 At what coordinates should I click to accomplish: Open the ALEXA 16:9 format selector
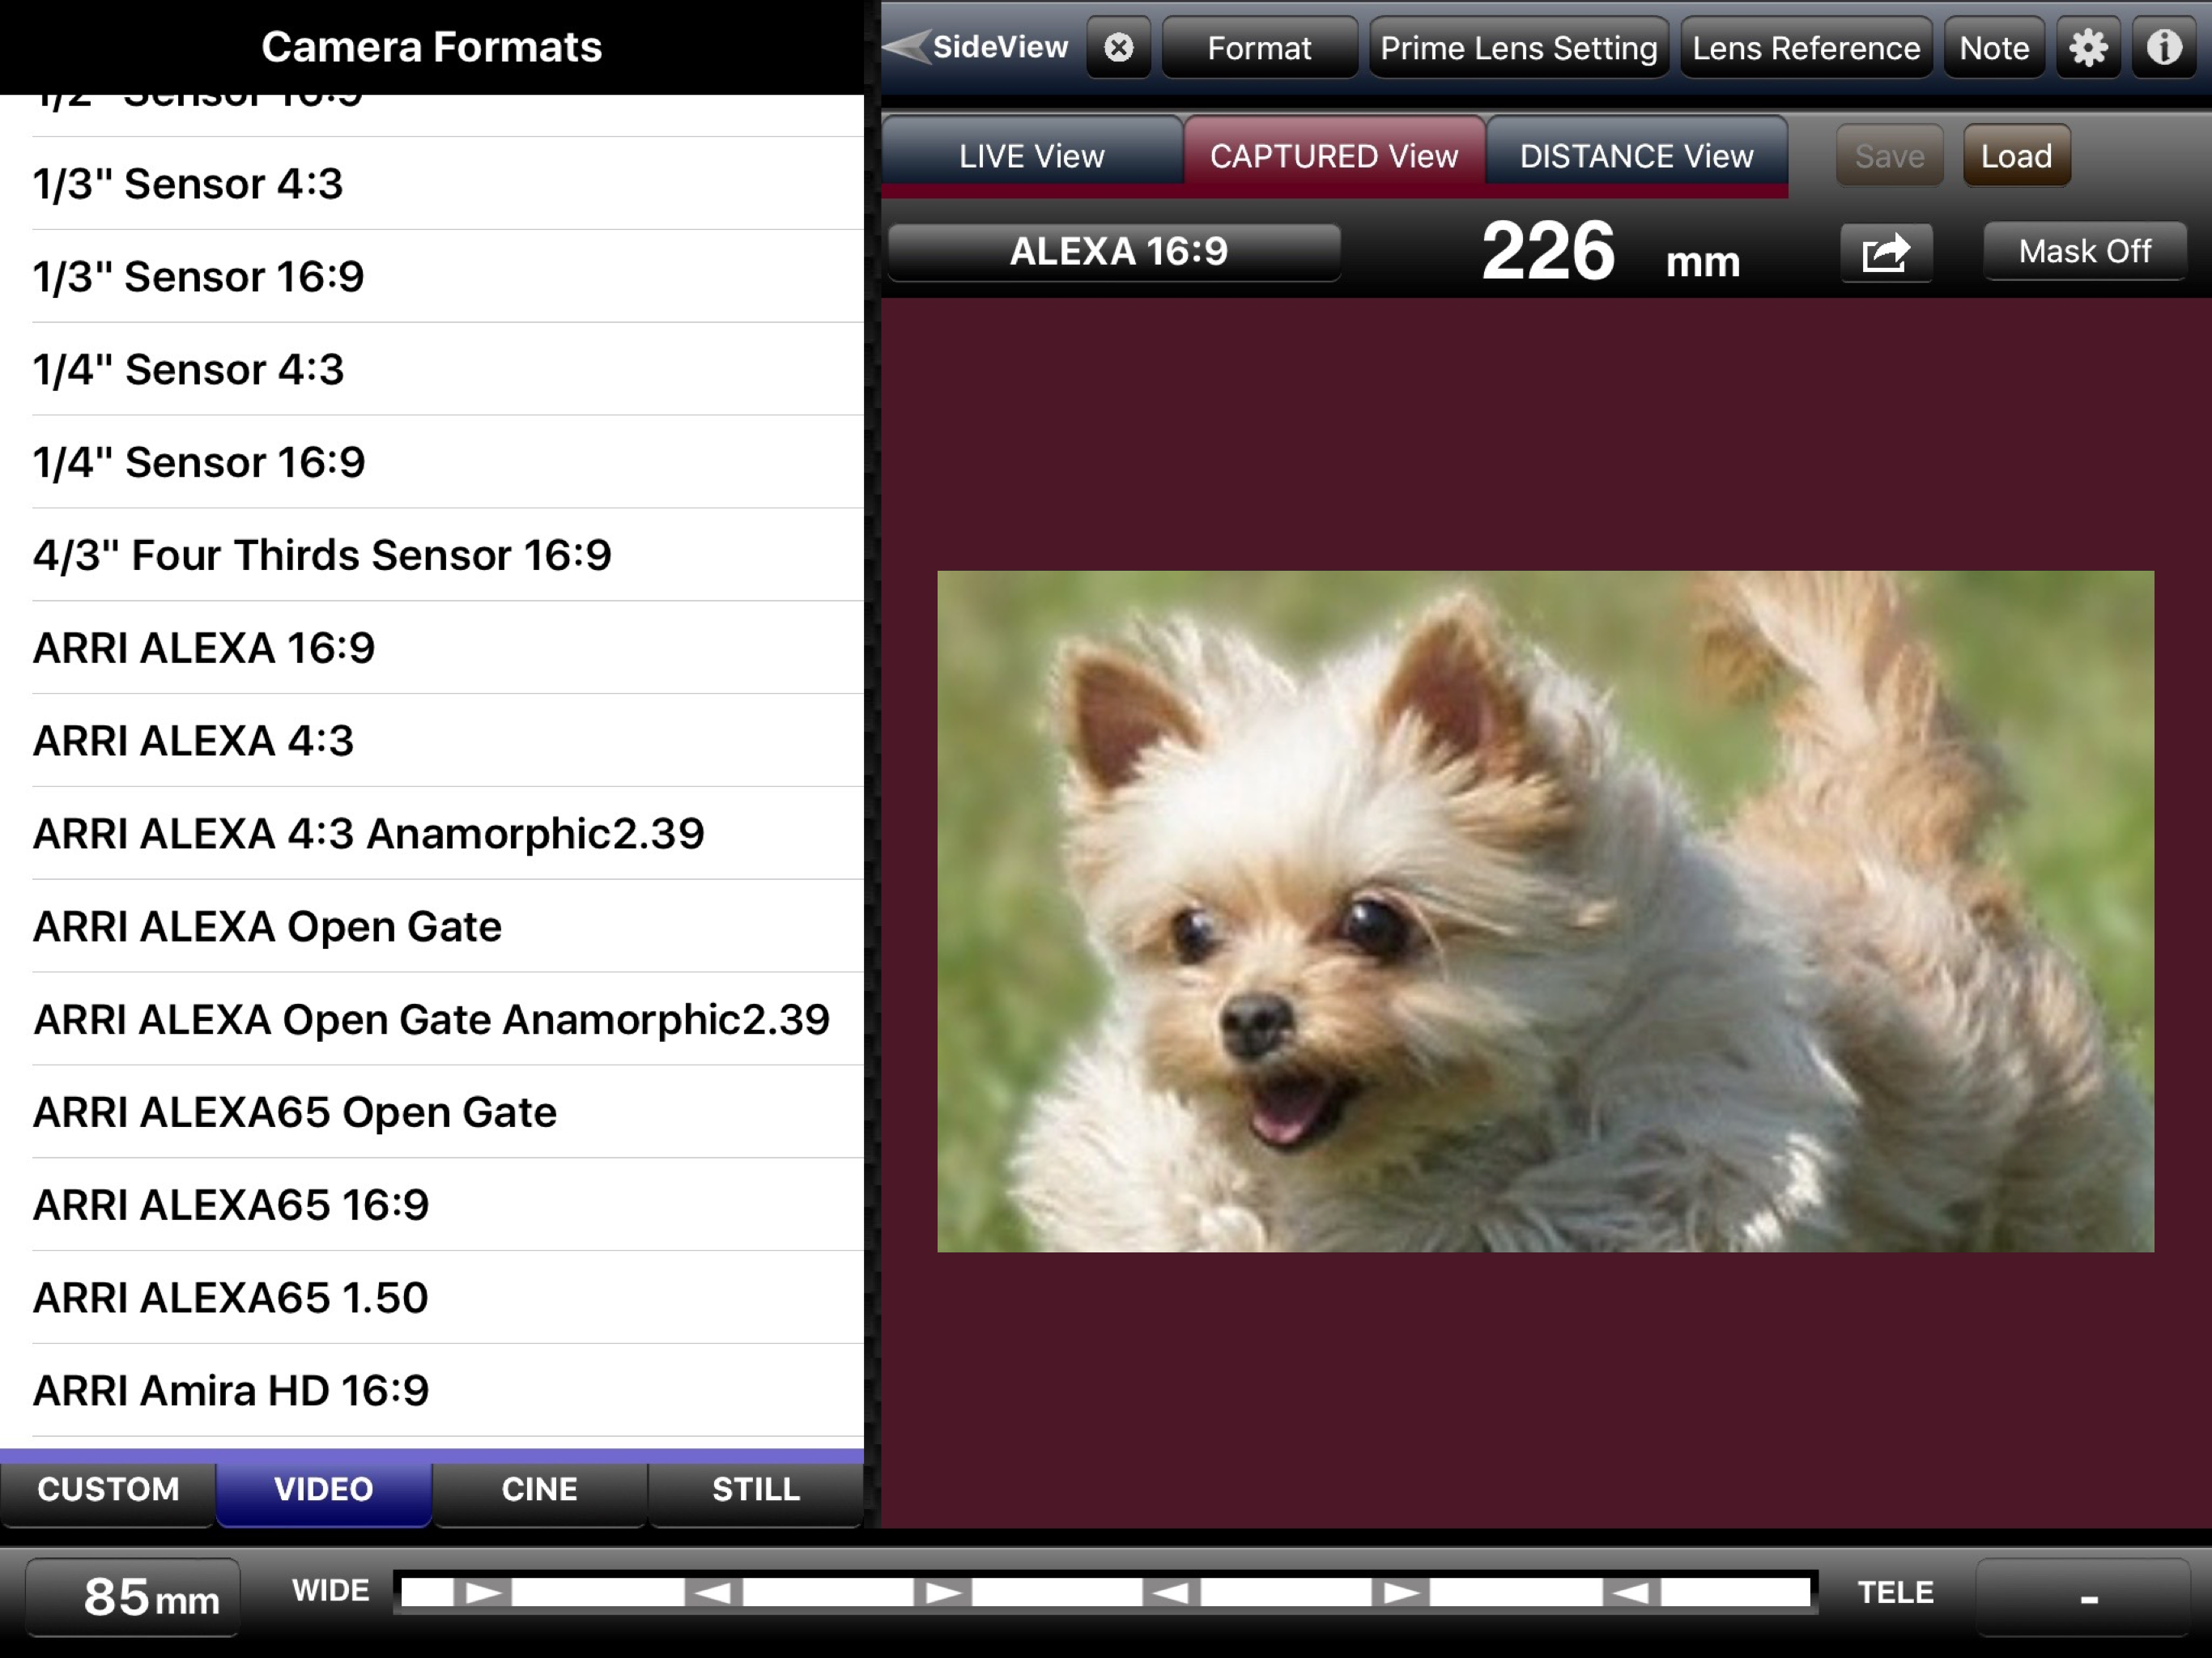tap(1117, 252)
